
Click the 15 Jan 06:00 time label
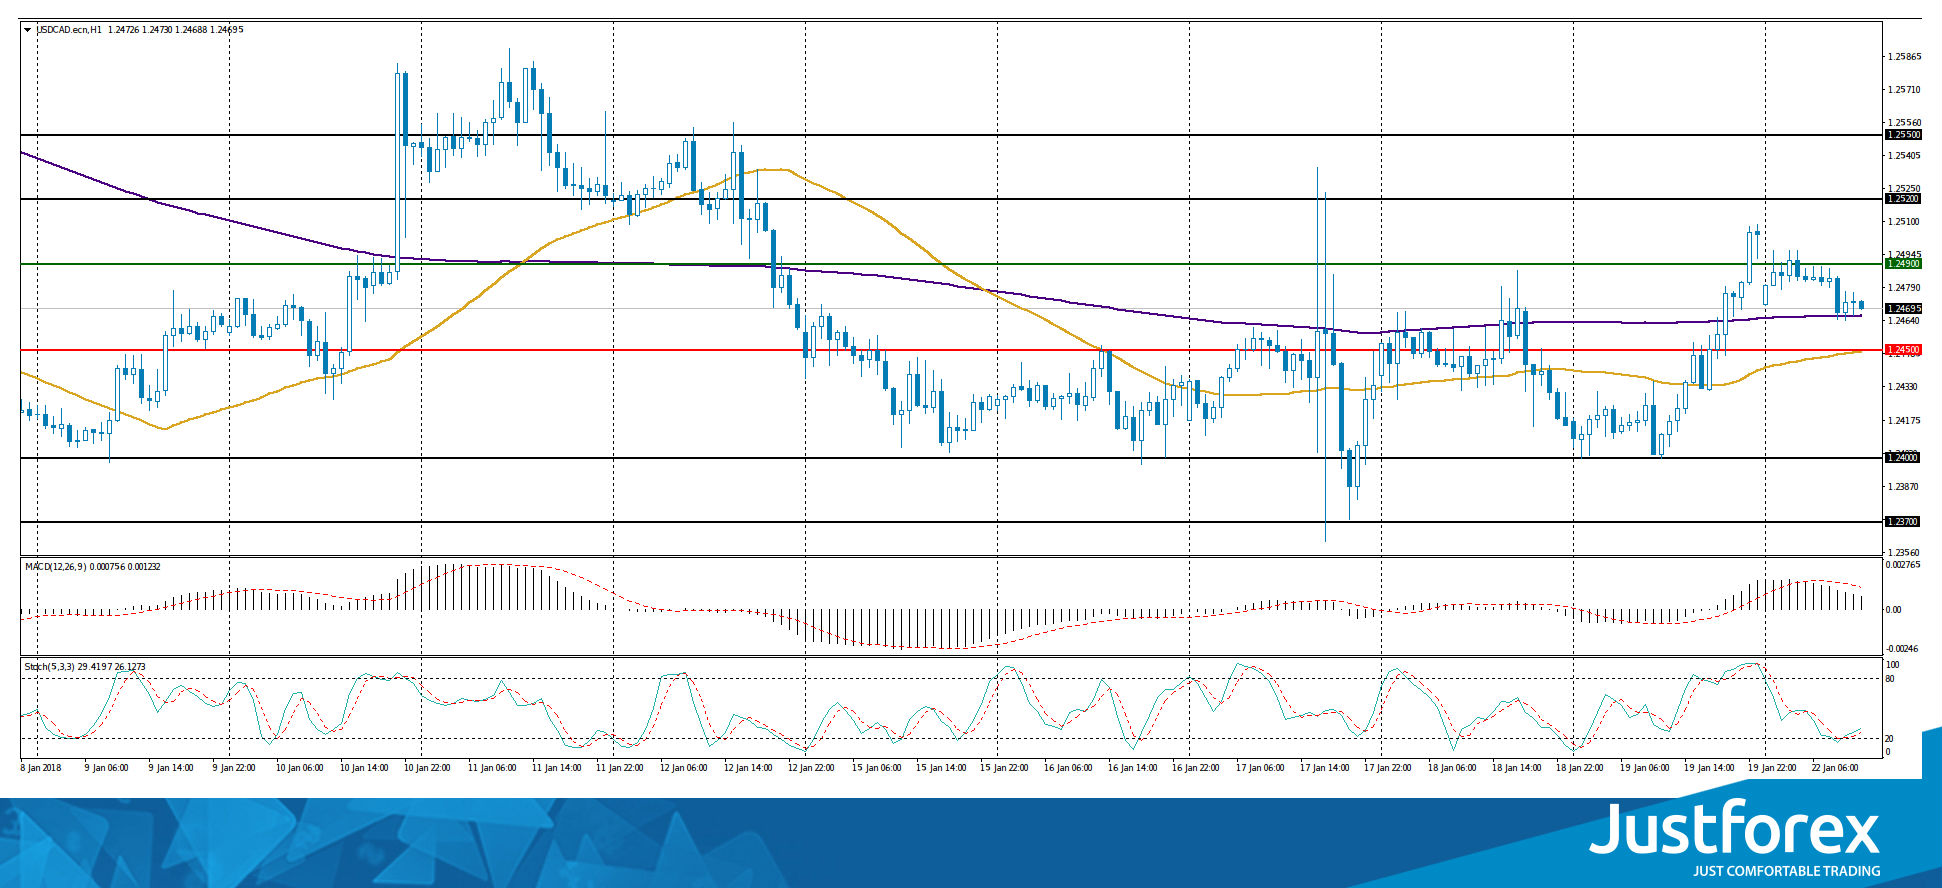pos(876,768)
